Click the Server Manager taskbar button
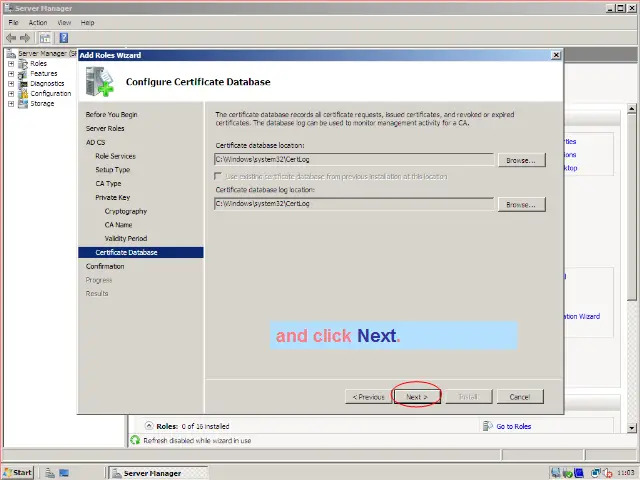Viewport: 640px width, 480px height. point(158,473)
